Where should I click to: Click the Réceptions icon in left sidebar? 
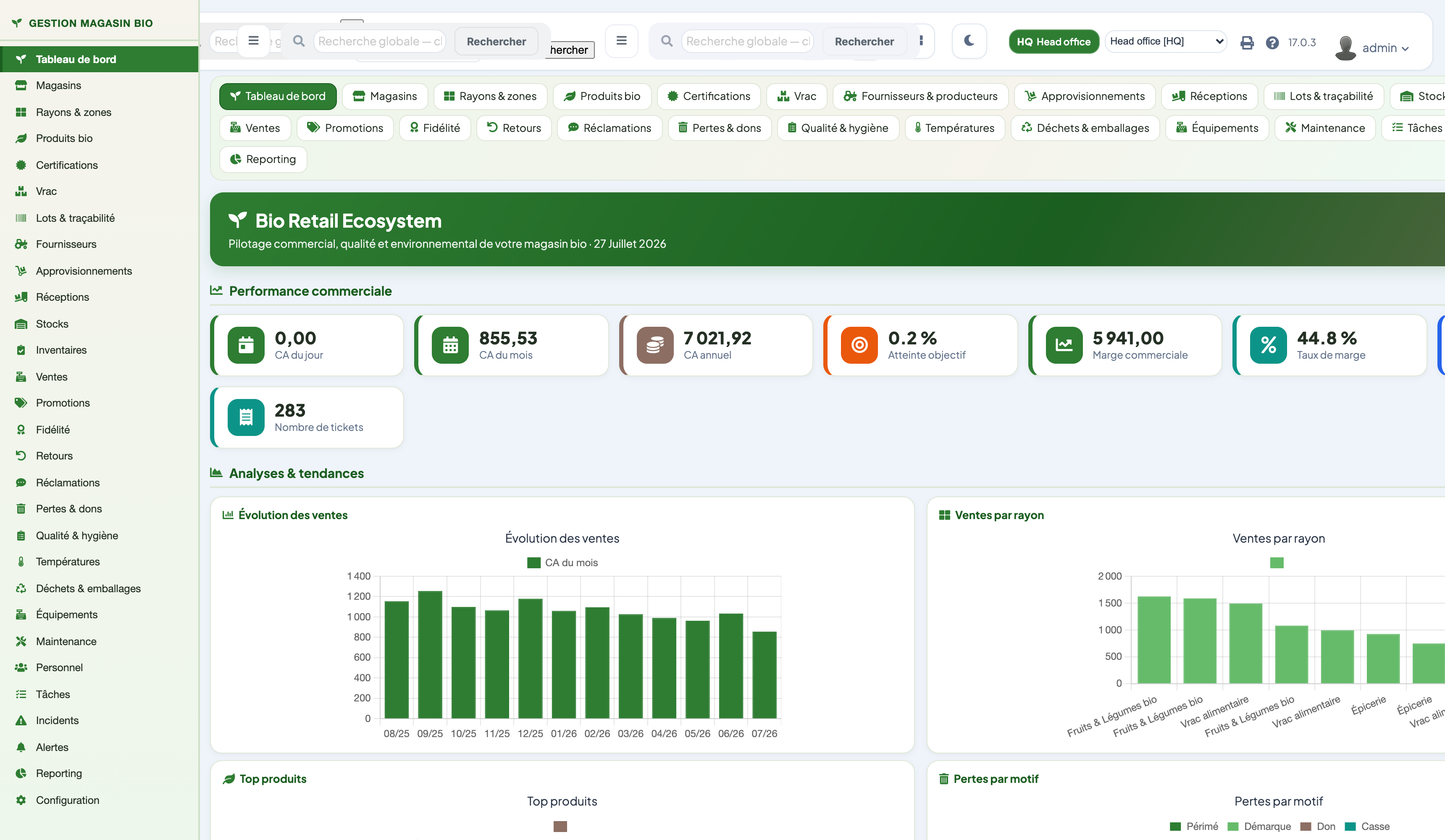pos(20,297)
